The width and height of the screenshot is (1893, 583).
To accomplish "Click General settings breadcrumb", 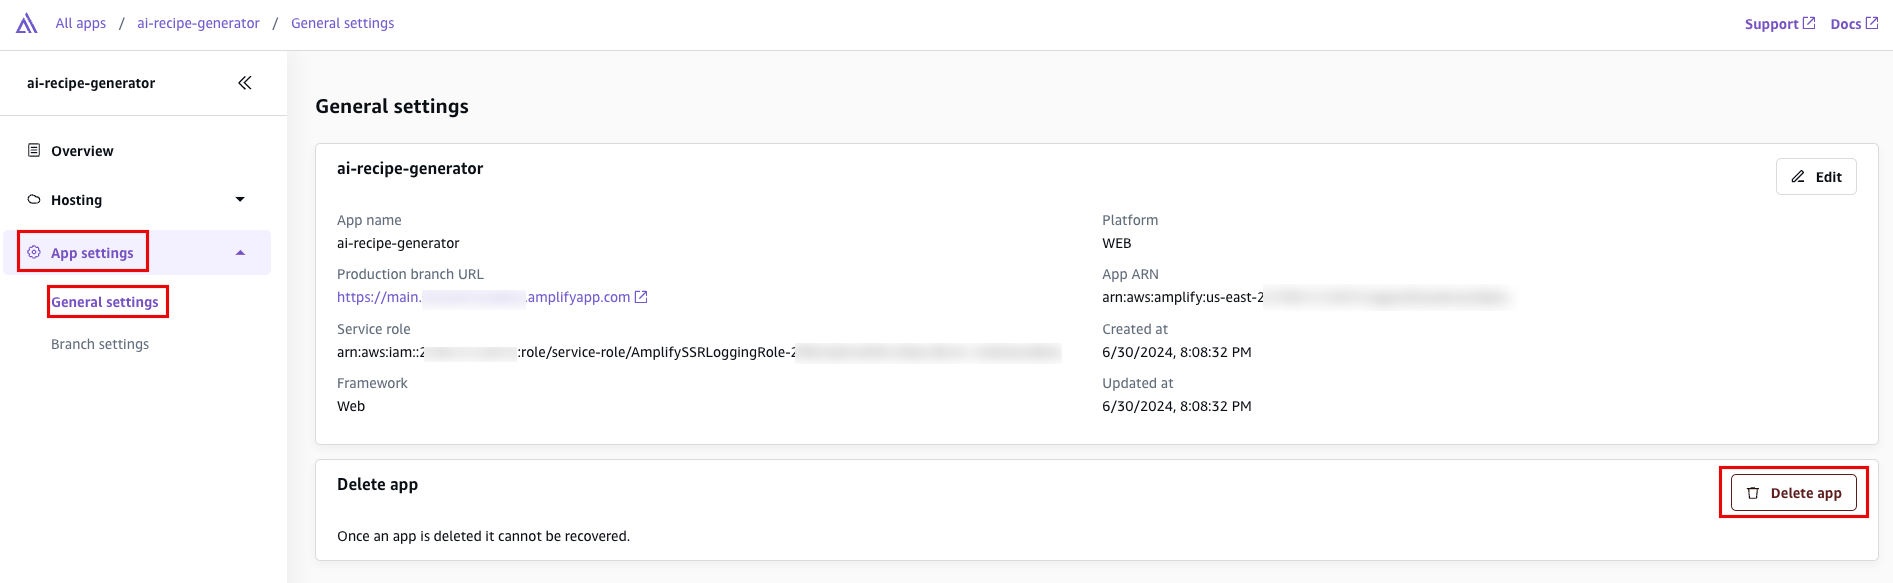I will point(342,23).
